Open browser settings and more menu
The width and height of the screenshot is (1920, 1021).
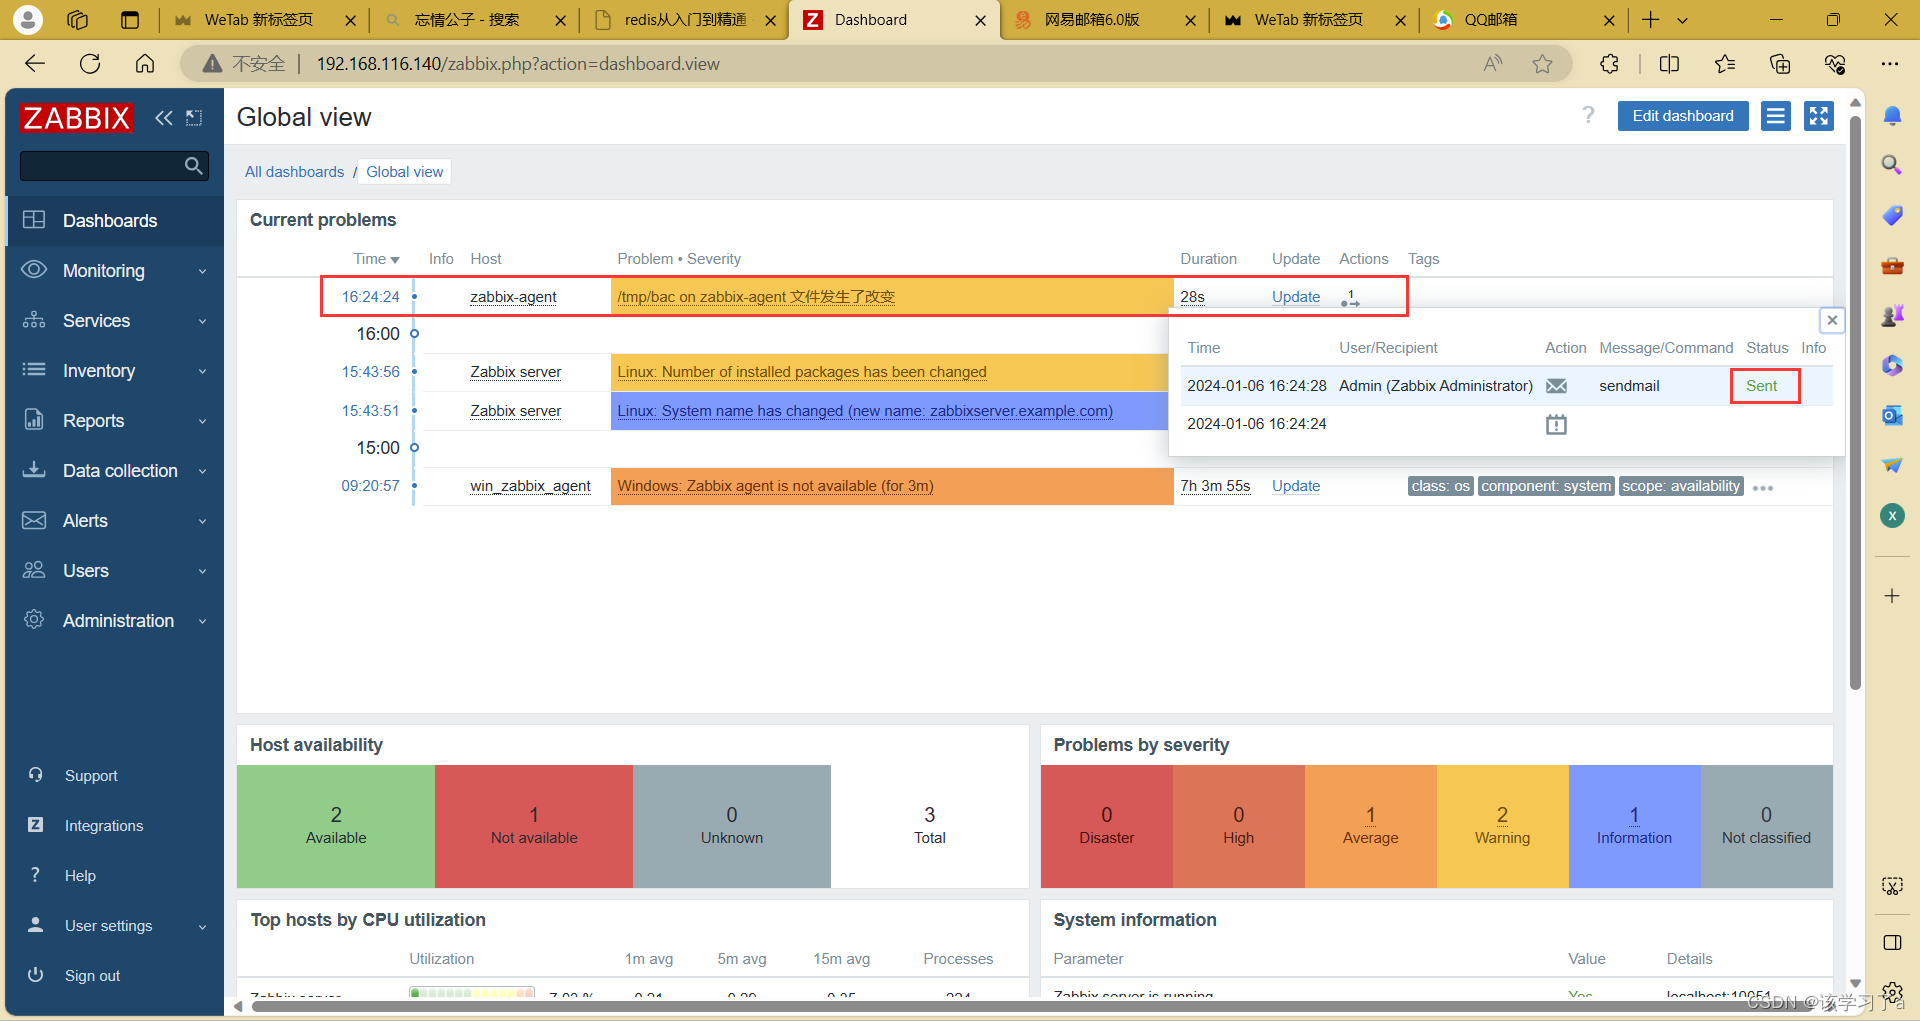(1889, 64)
